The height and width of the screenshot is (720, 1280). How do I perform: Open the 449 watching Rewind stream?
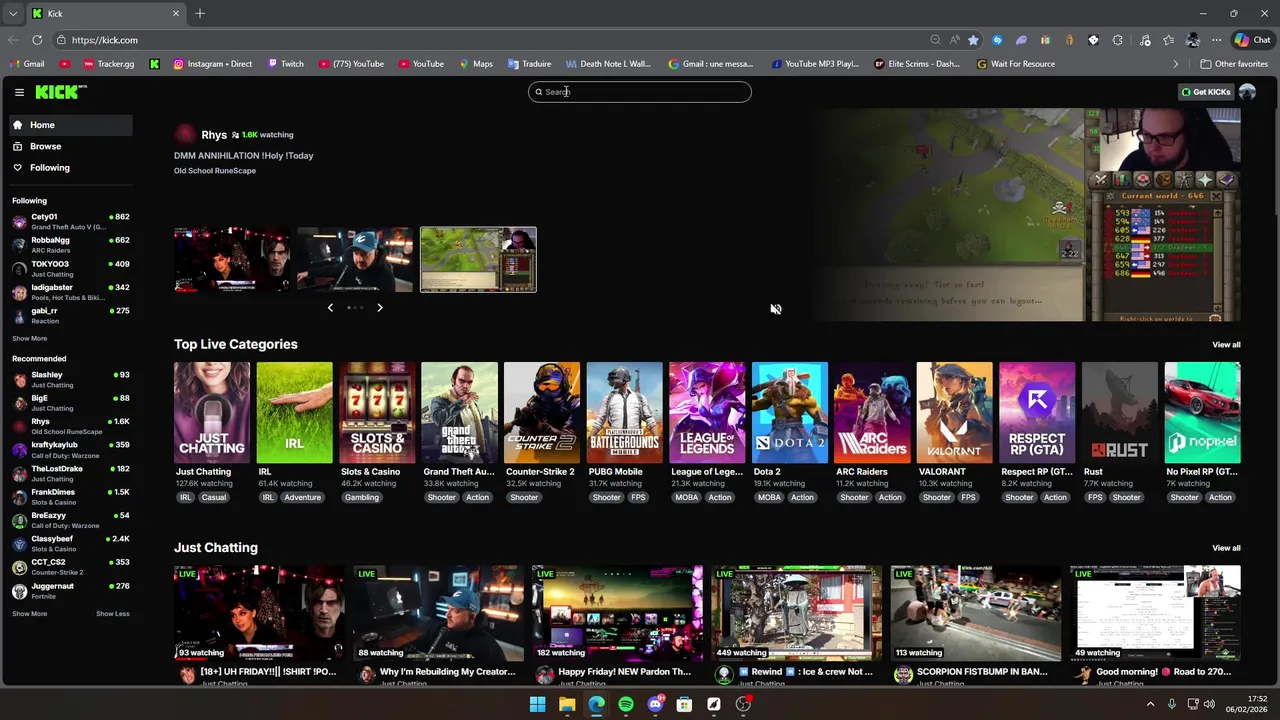[797, 613]
